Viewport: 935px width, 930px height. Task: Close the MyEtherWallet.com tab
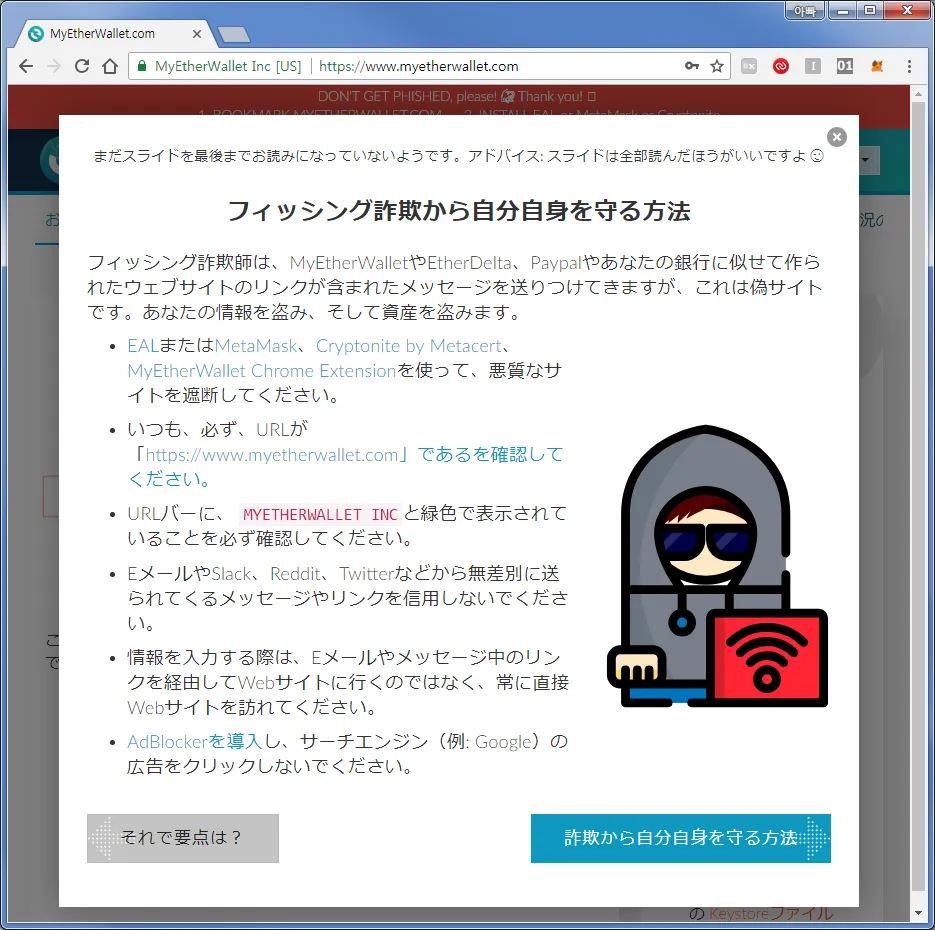coord(196,34)
